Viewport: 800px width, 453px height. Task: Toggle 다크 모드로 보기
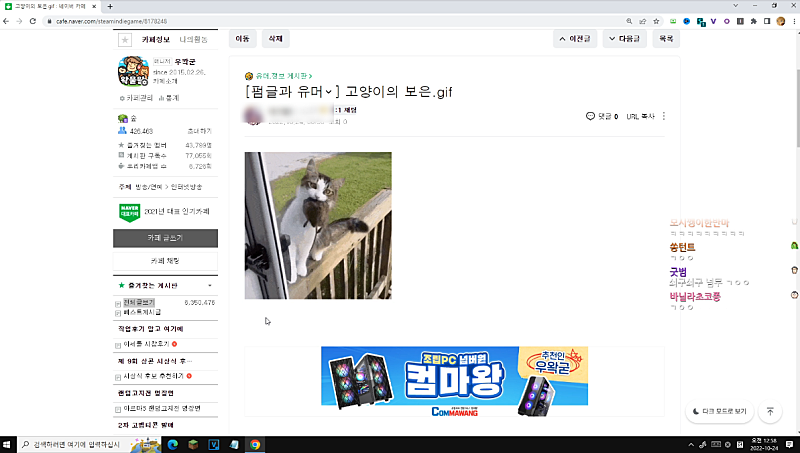719,411
